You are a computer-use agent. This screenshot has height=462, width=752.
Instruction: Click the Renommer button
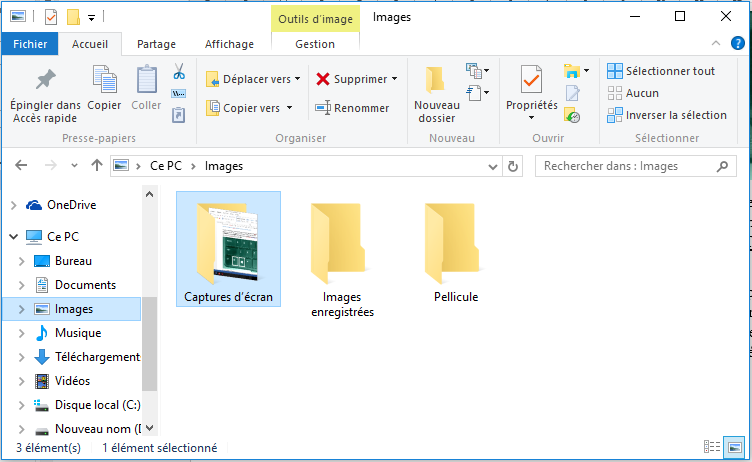(352, 108)
